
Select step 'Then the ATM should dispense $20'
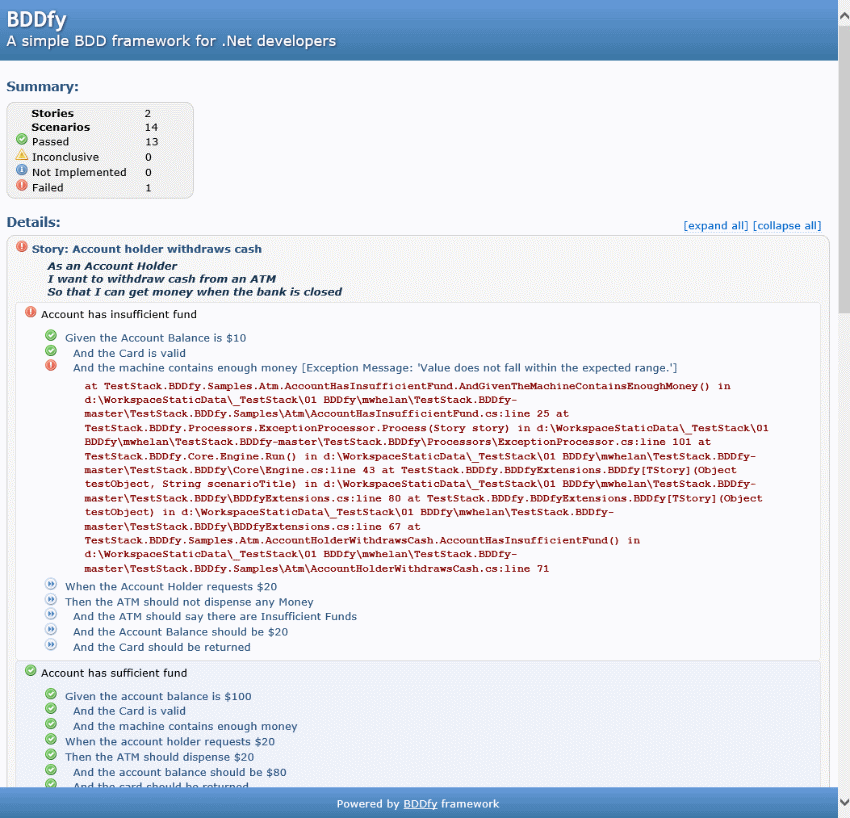(159, 757)
